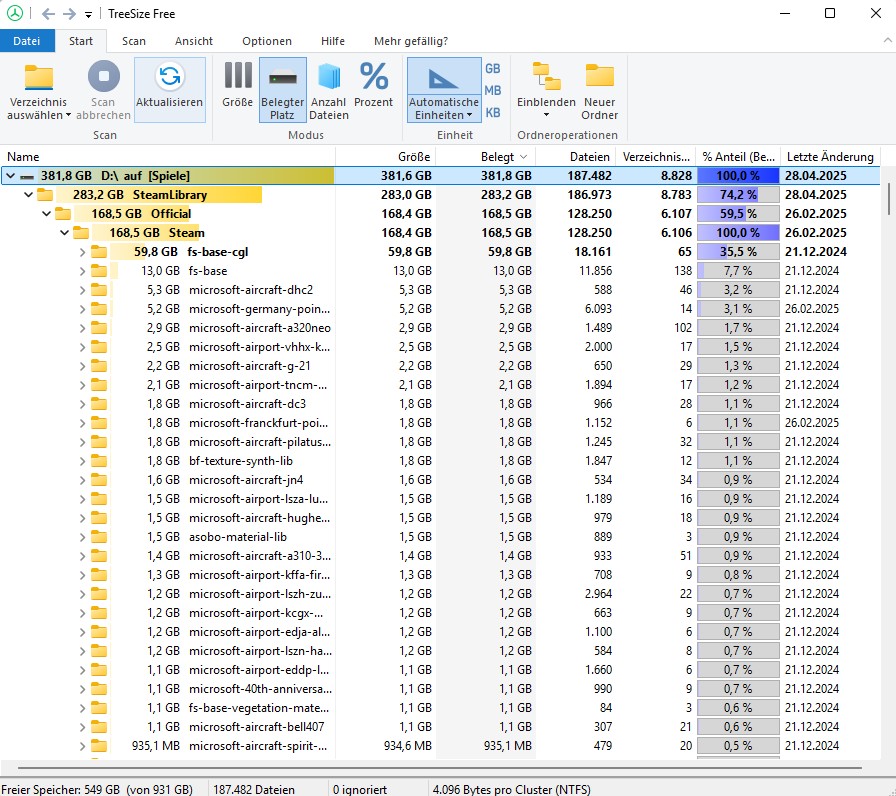
Task: Open the Verzeichnis auswählen folder button
Action: [x=39, y=90]
